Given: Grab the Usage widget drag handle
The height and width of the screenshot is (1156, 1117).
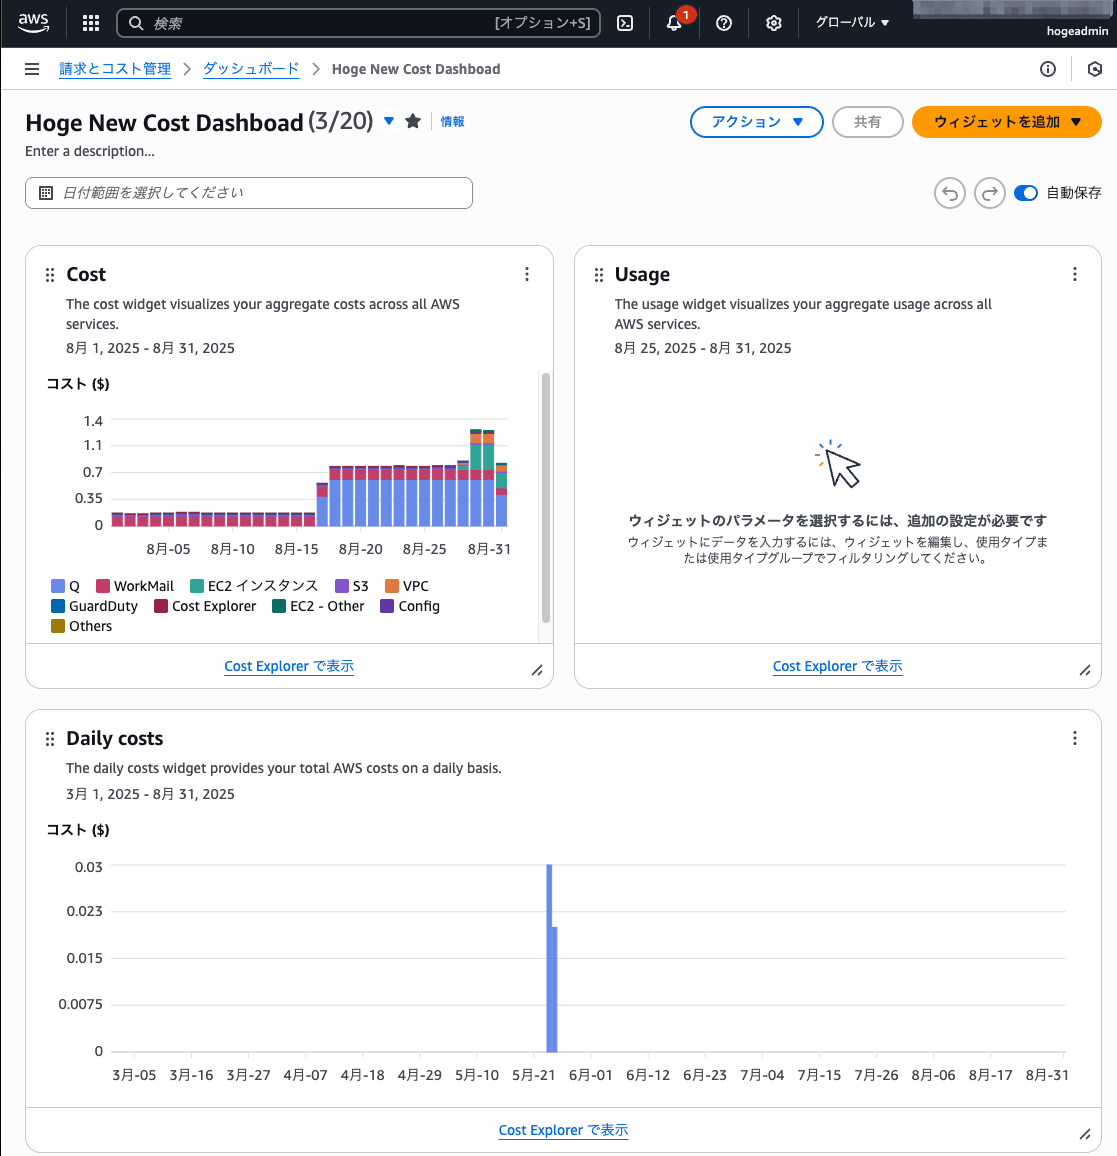Looking at the screenshot, I should coord(598,275).
